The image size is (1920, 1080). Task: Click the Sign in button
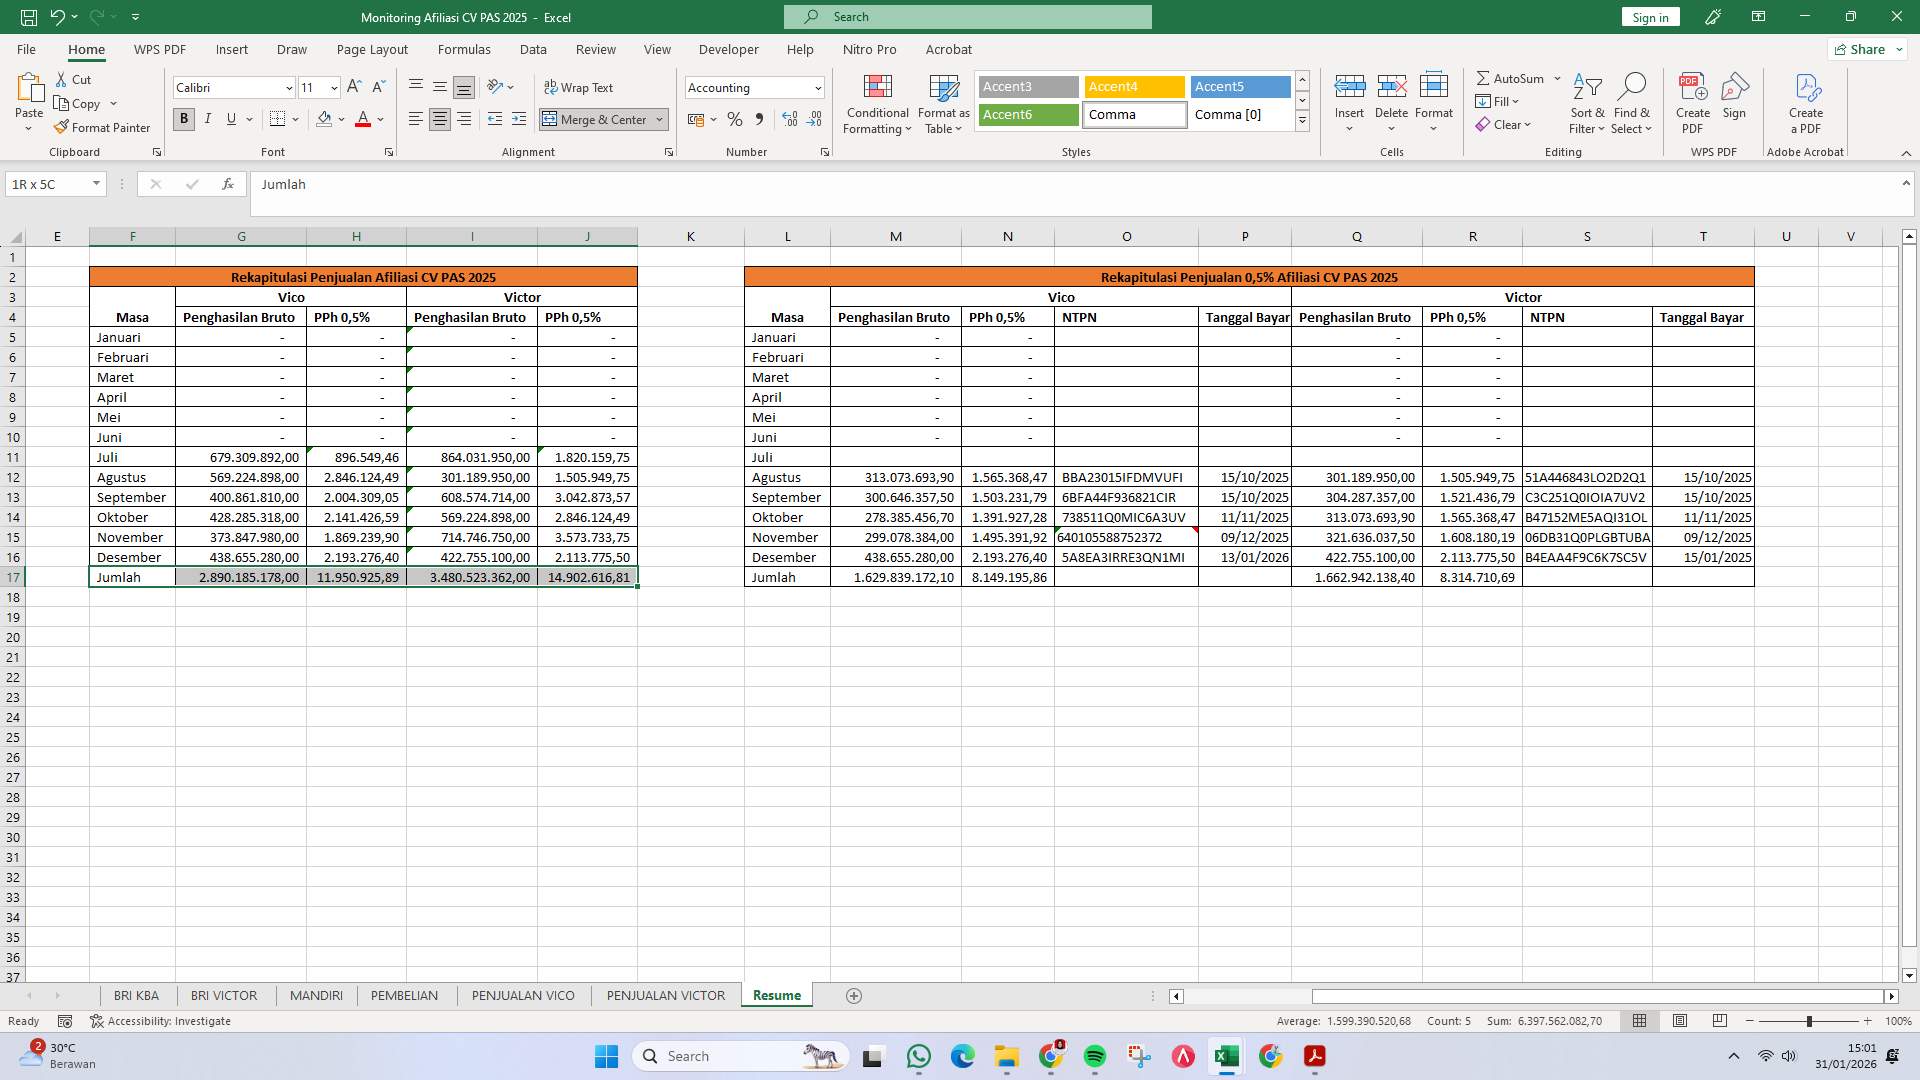point(1649,16)
